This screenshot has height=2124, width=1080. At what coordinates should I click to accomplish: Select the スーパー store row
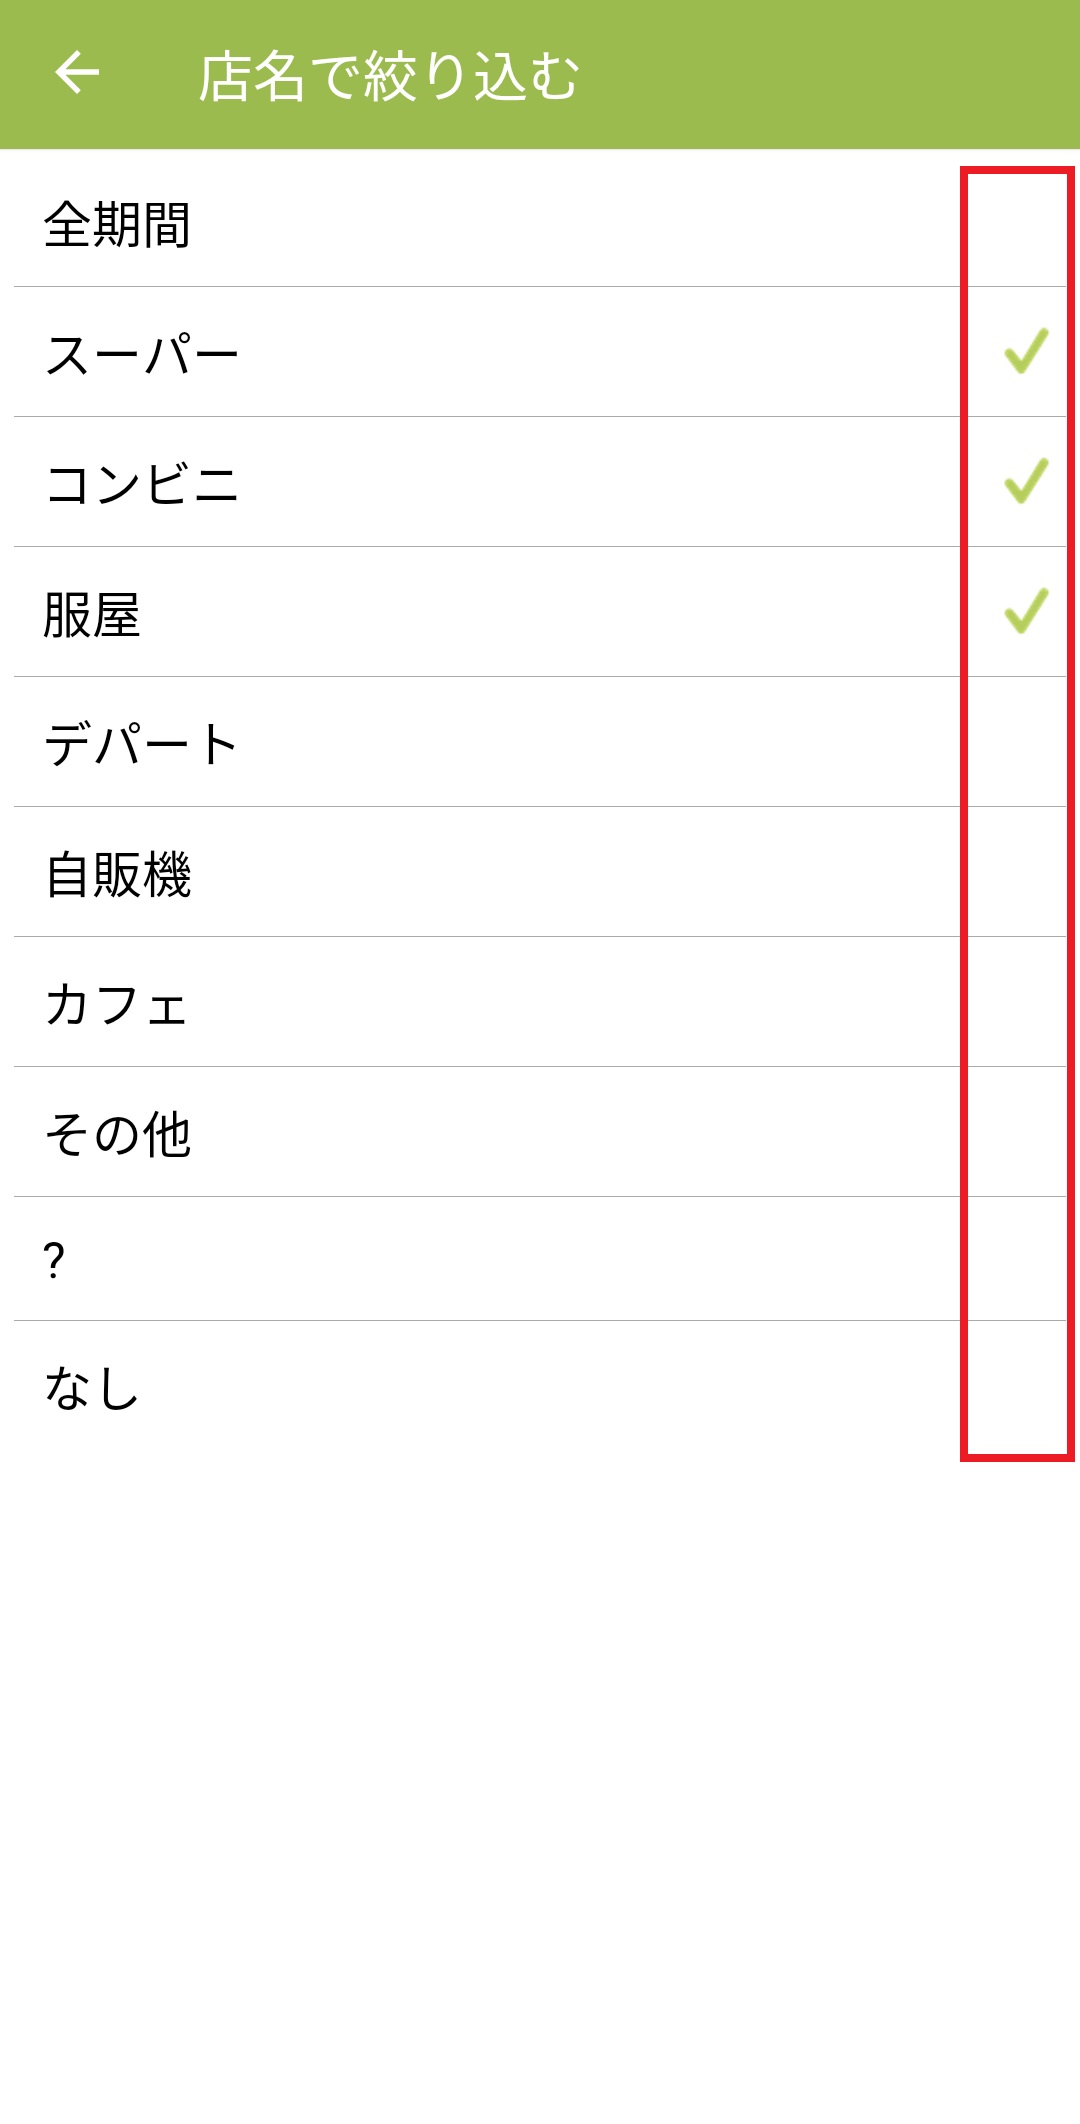tap(142, 355)
